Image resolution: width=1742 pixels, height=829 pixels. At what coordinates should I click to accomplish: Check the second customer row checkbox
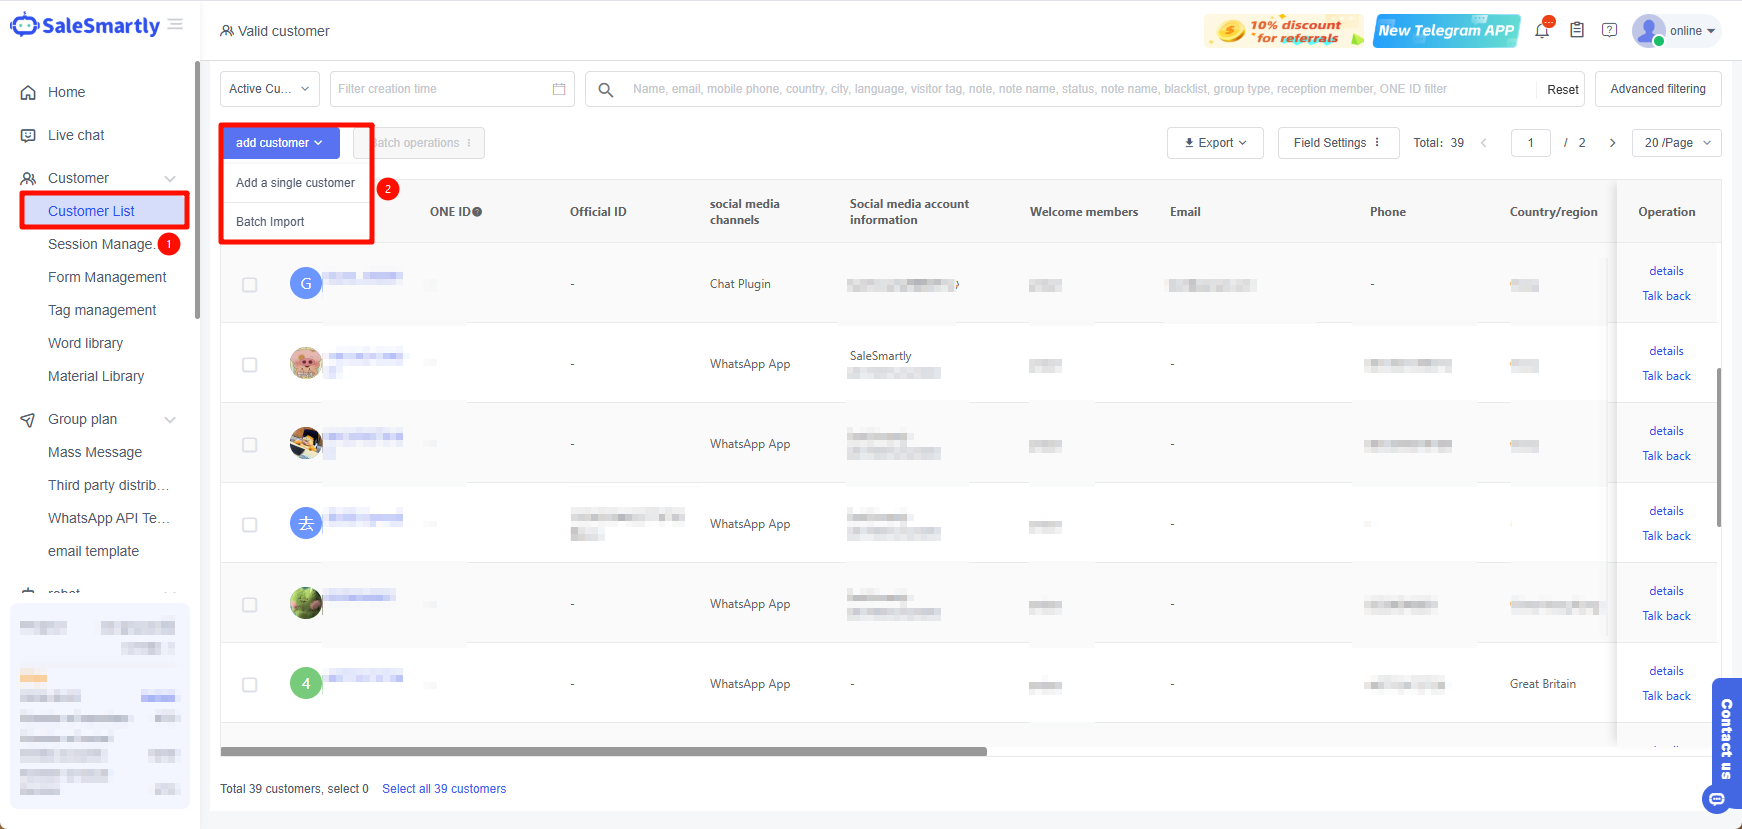[250, 365]
